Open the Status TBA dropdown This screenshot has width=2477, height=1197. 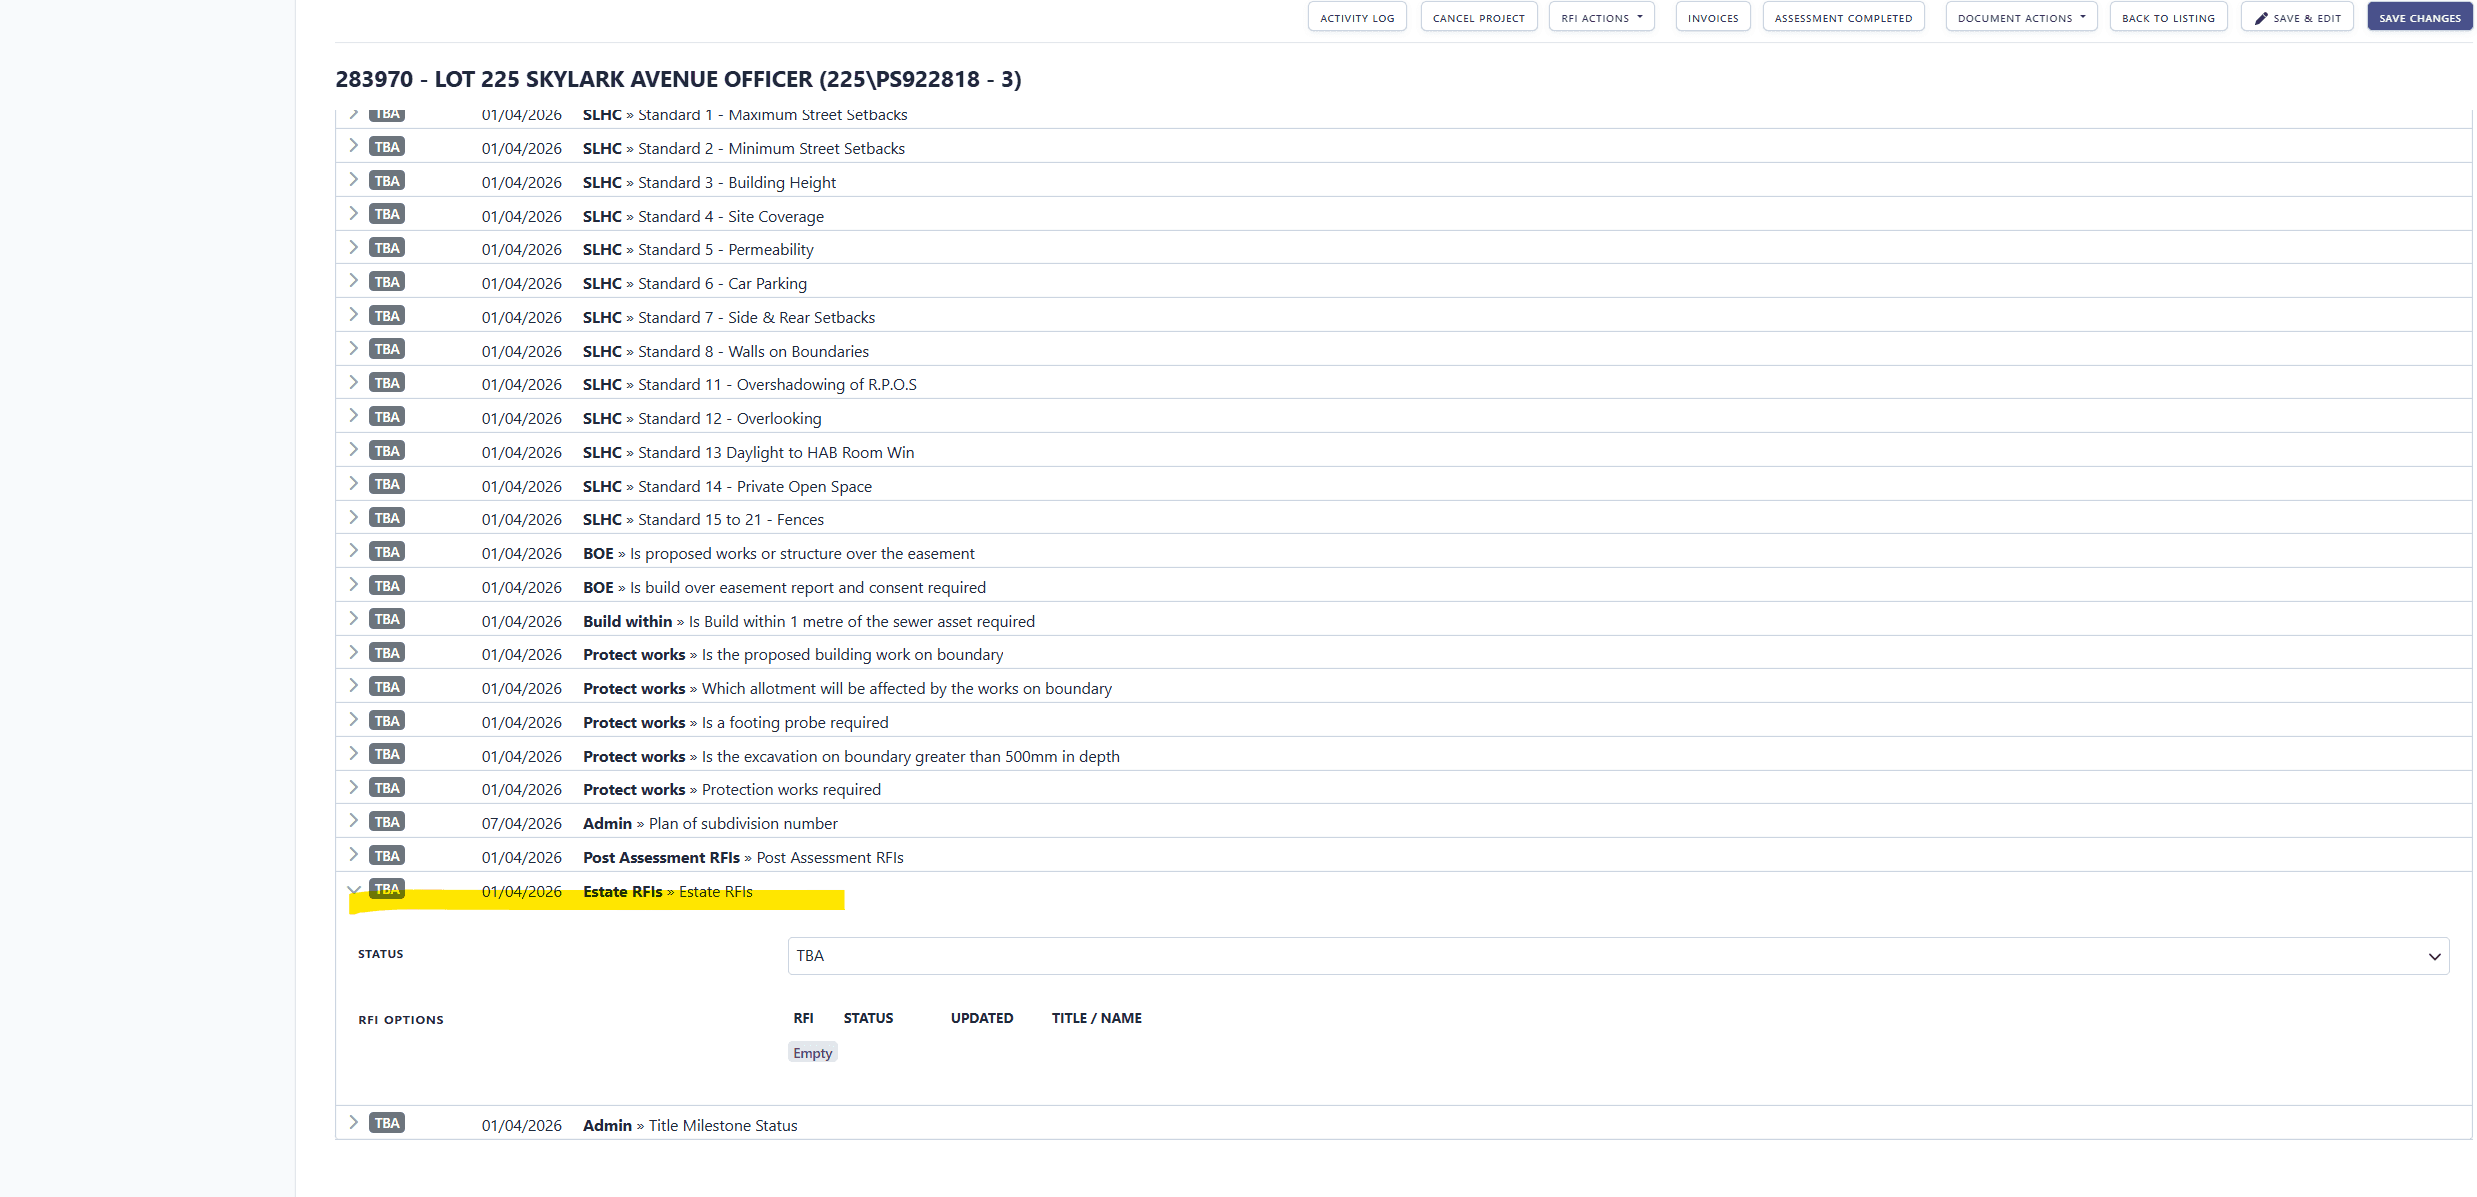coord(1617,956)
